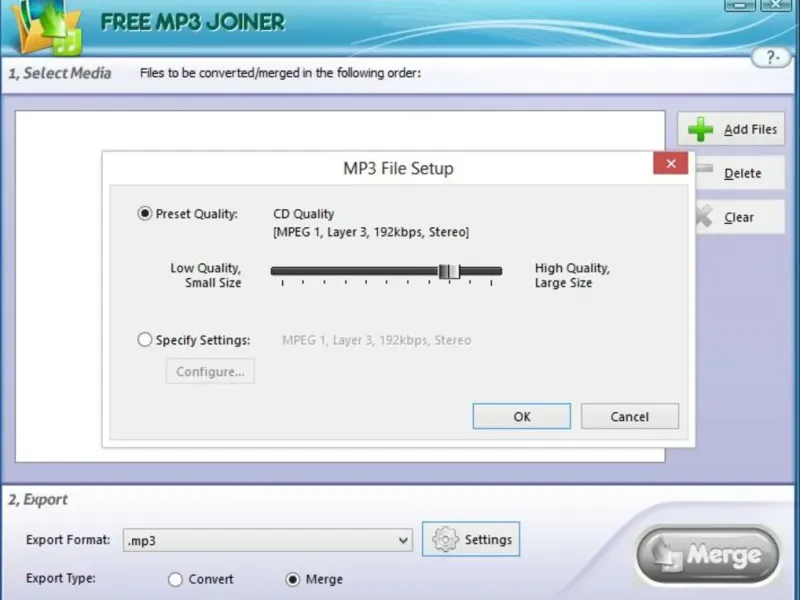Image resolution: width=800 pixels, height=600 pixels.
Task: Choose Convert export type
Action: (x=176, y=579)
